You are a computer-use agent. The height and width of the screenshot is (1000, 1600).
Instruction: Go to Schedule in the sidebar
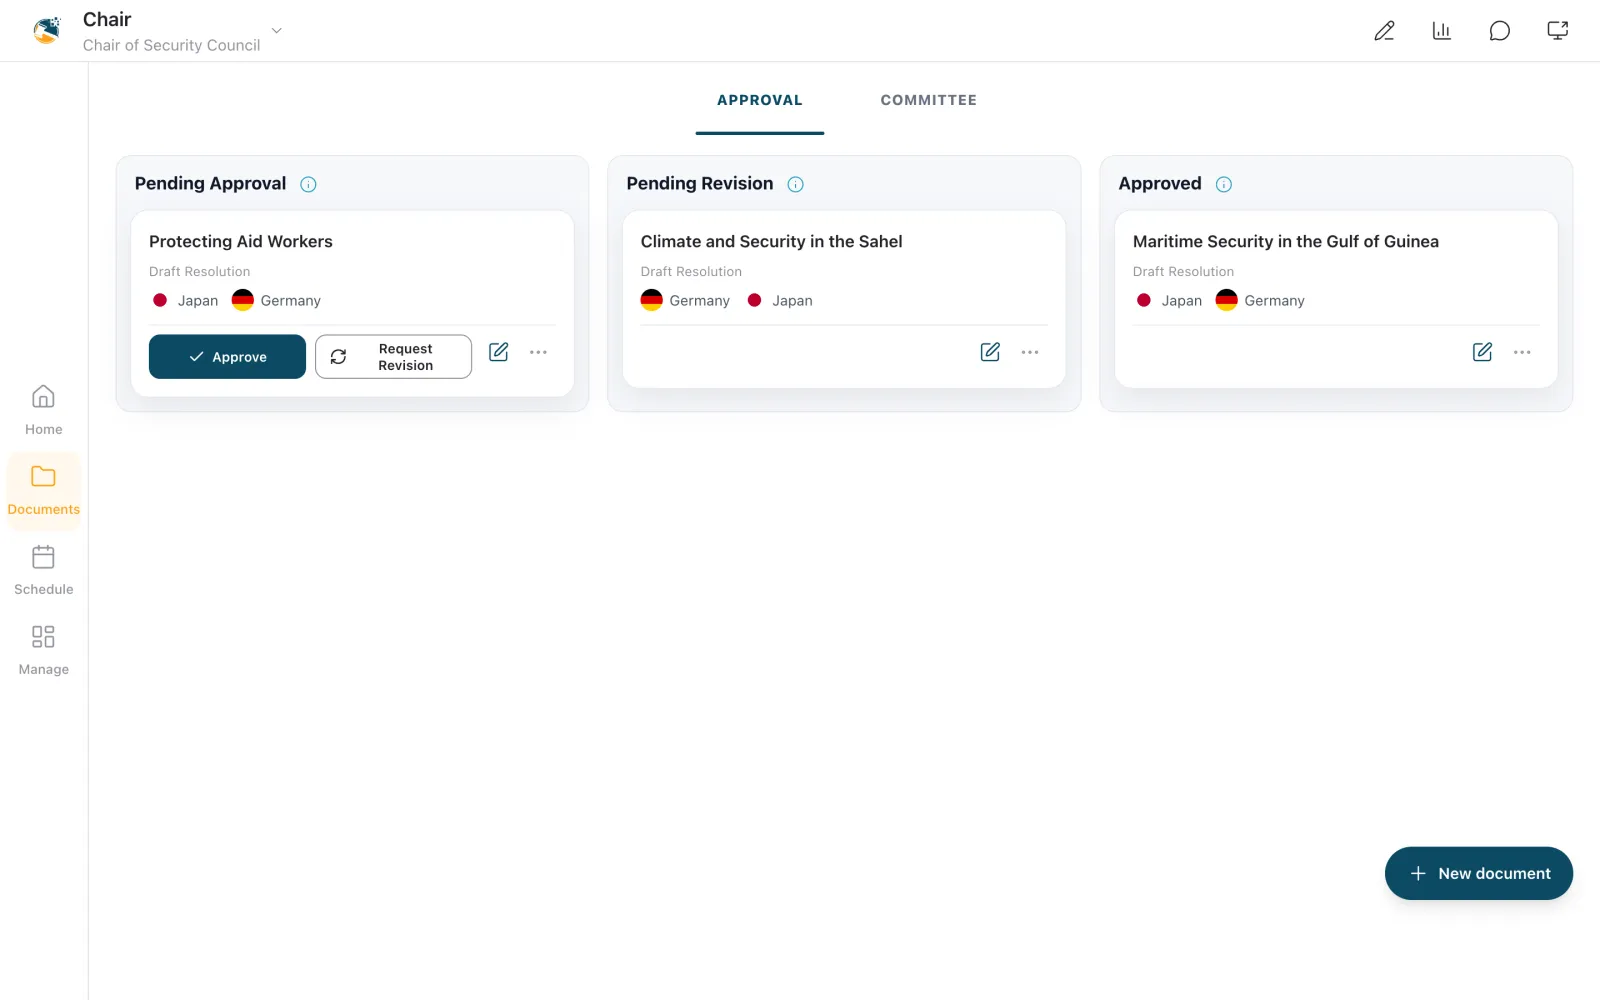point(43,571)
